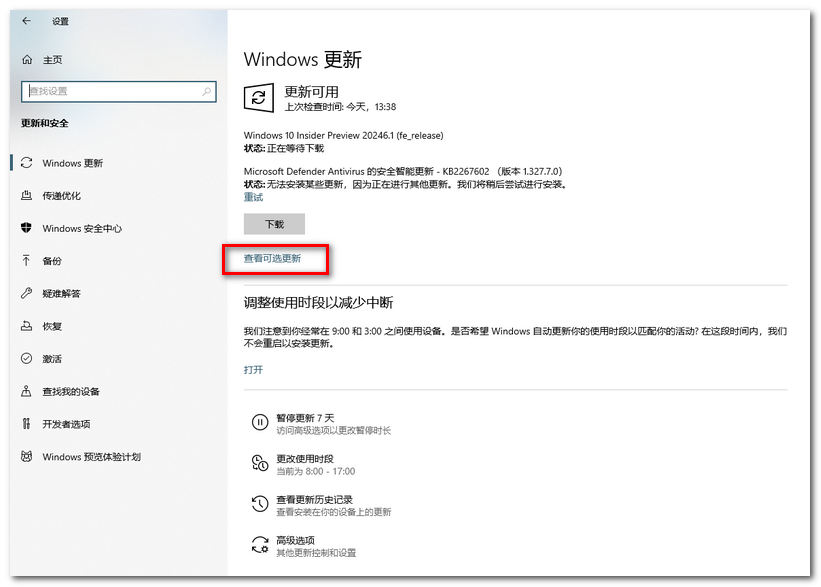Viewport: 821px width, 587px height.
Task: Open 传递优化 in the sidebar
Action: point(61,196)
